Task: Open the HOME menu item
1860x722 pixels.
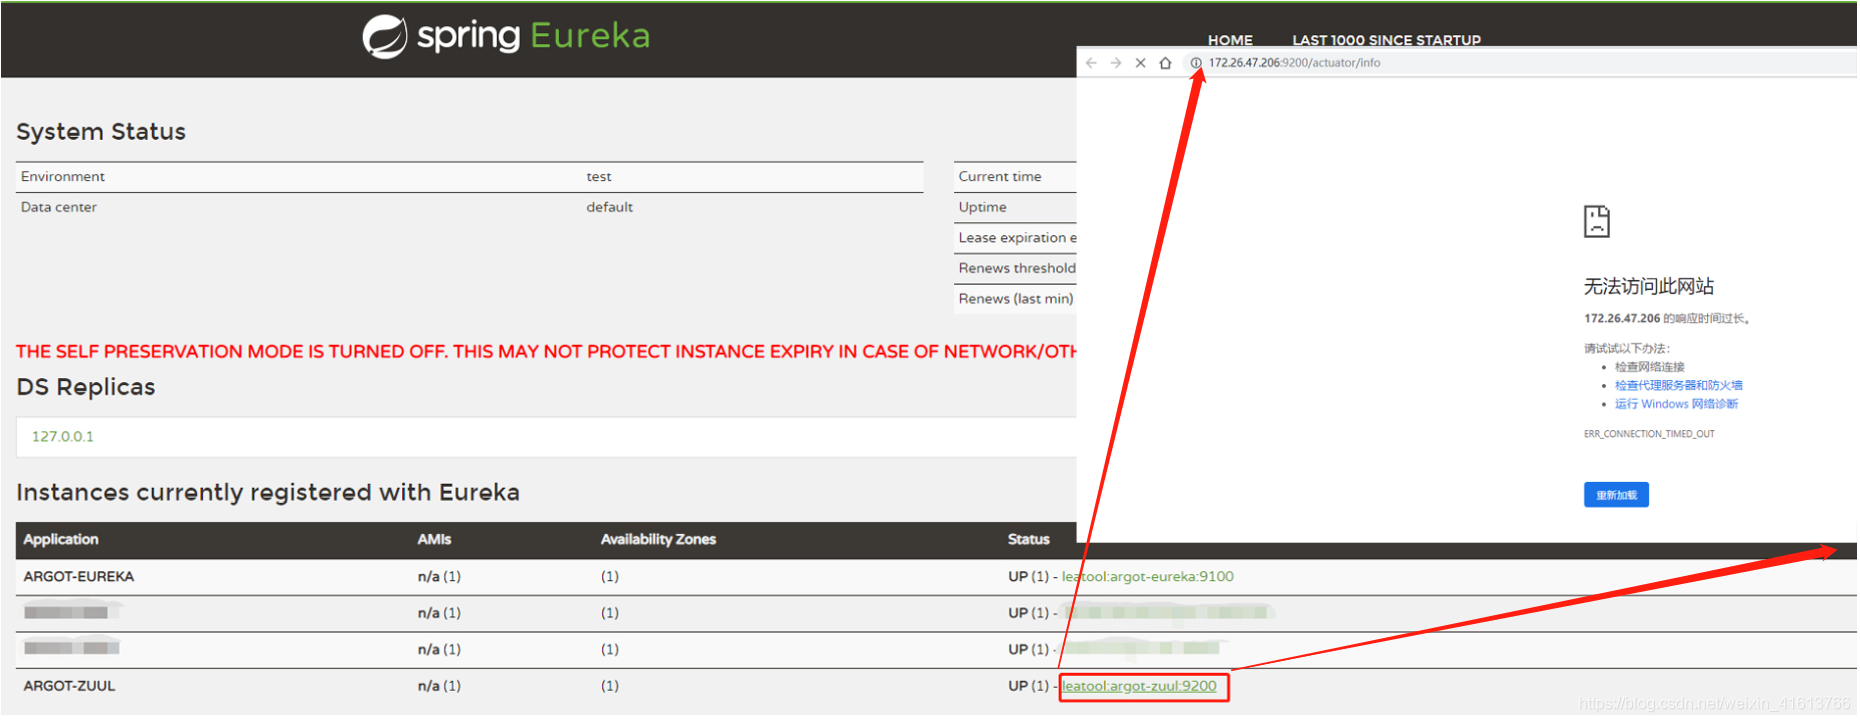Action: tap(1230, 40)
